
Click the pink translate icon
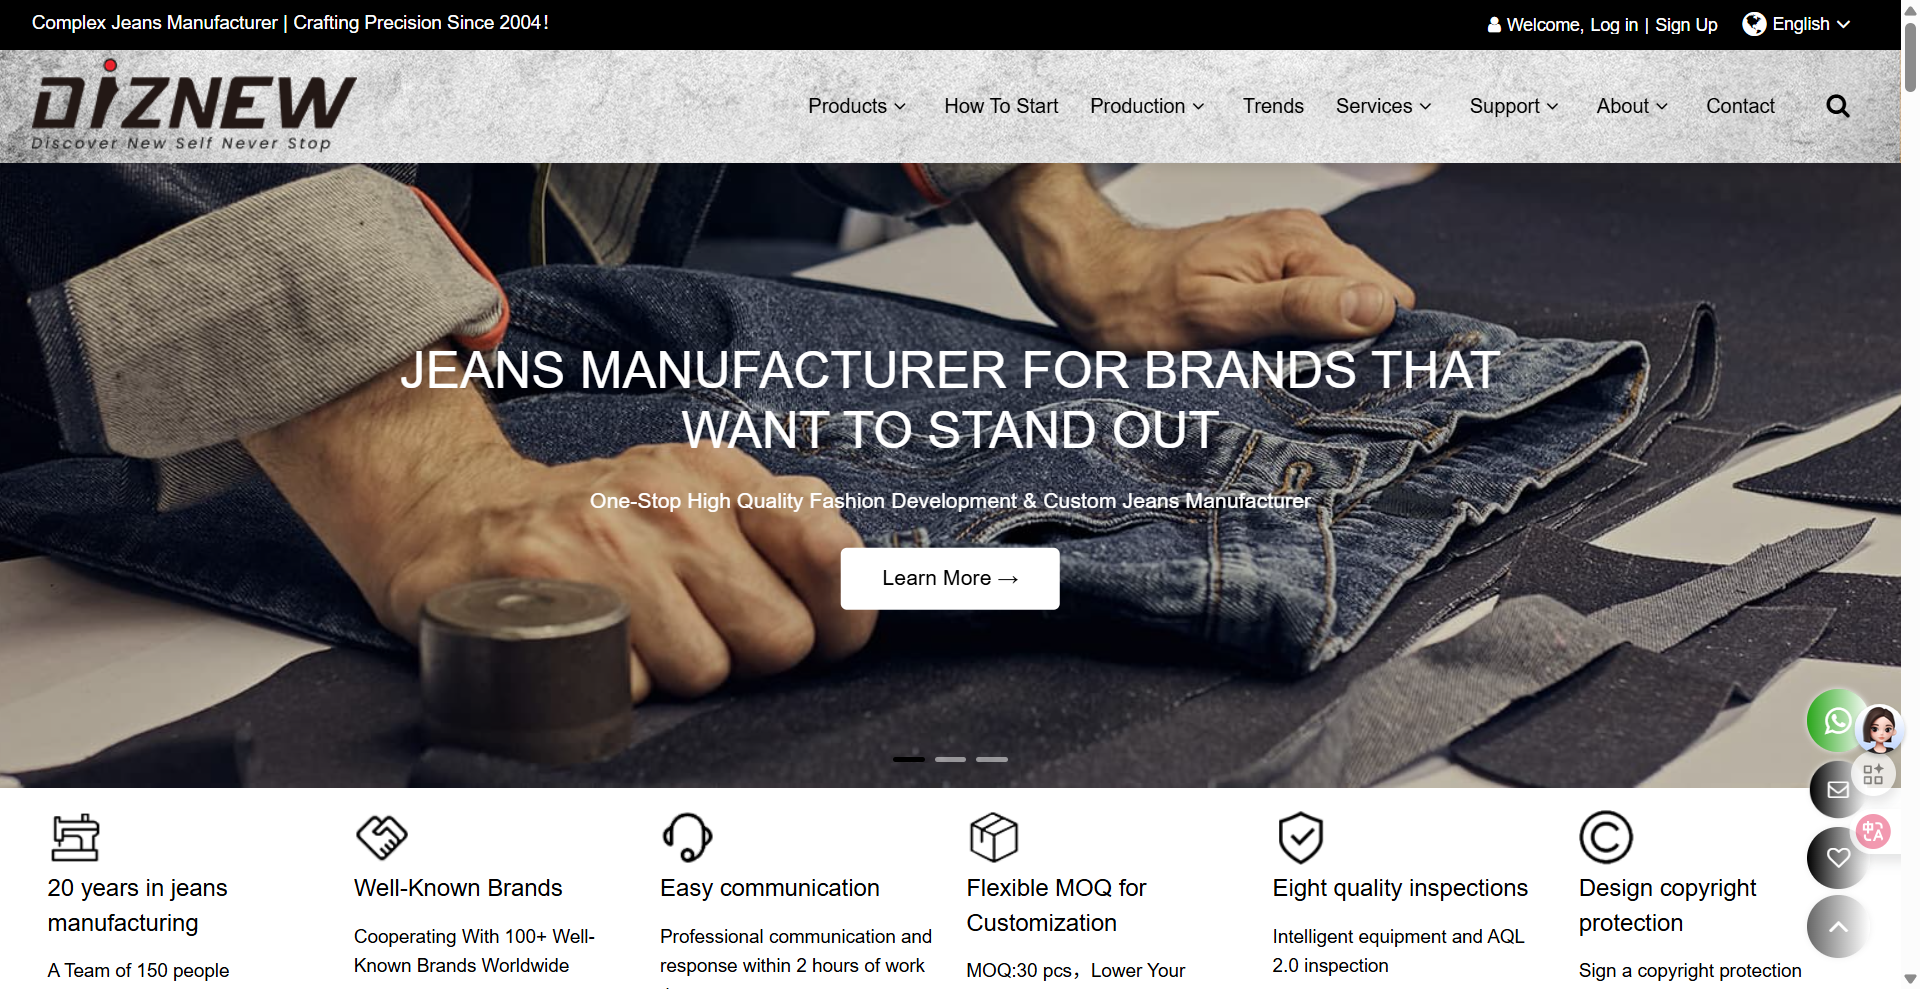1873,831
